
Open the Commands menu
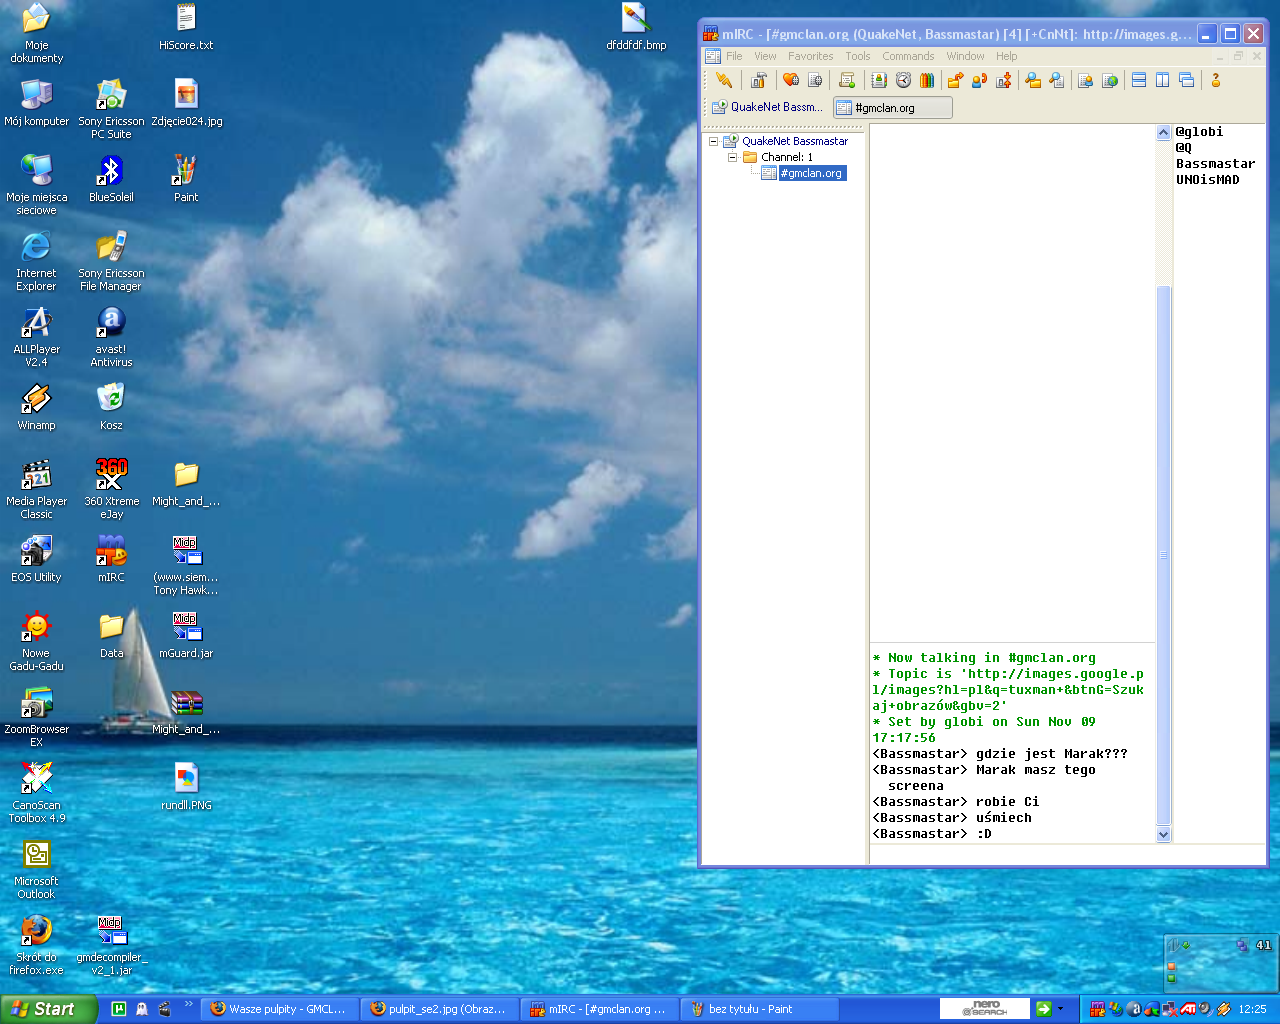pos(907,57)
